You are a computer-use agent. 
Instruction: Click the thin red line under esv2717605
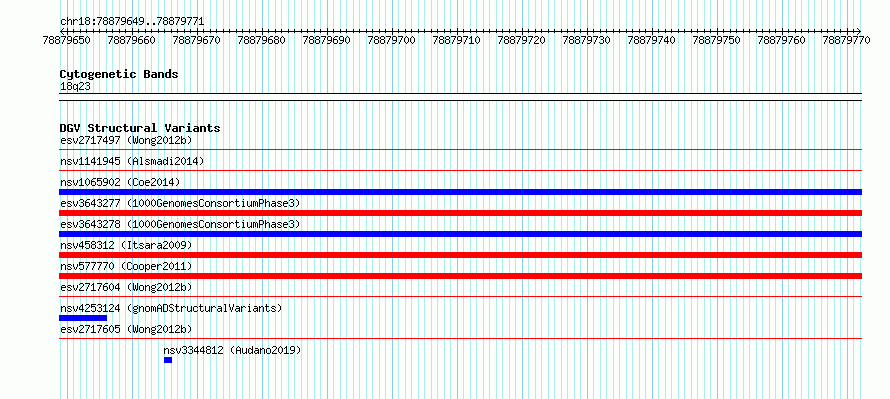(x=460, y=338)
